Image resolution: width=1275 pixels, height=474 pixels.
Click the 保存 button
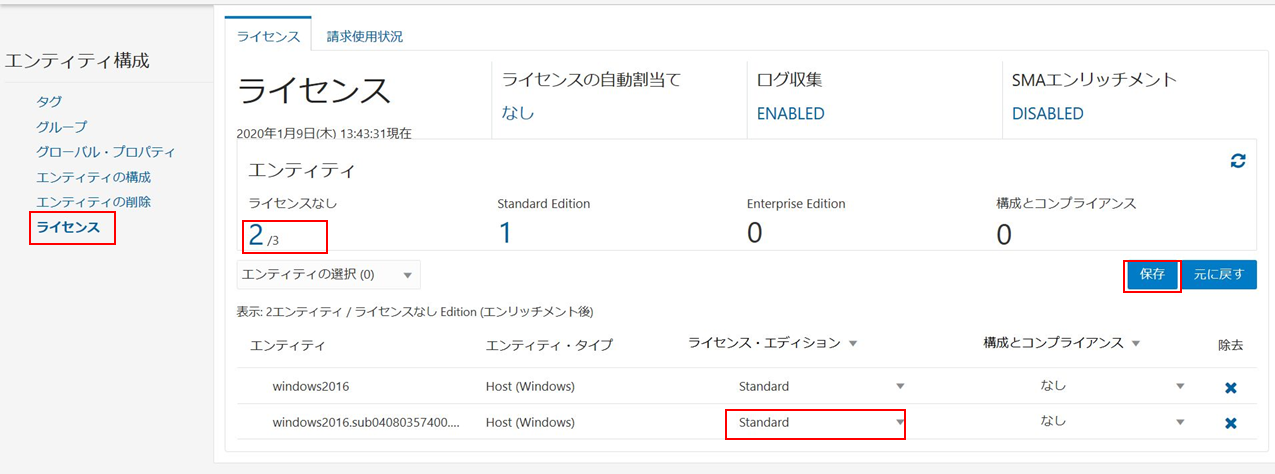(x=1152, y=274)
